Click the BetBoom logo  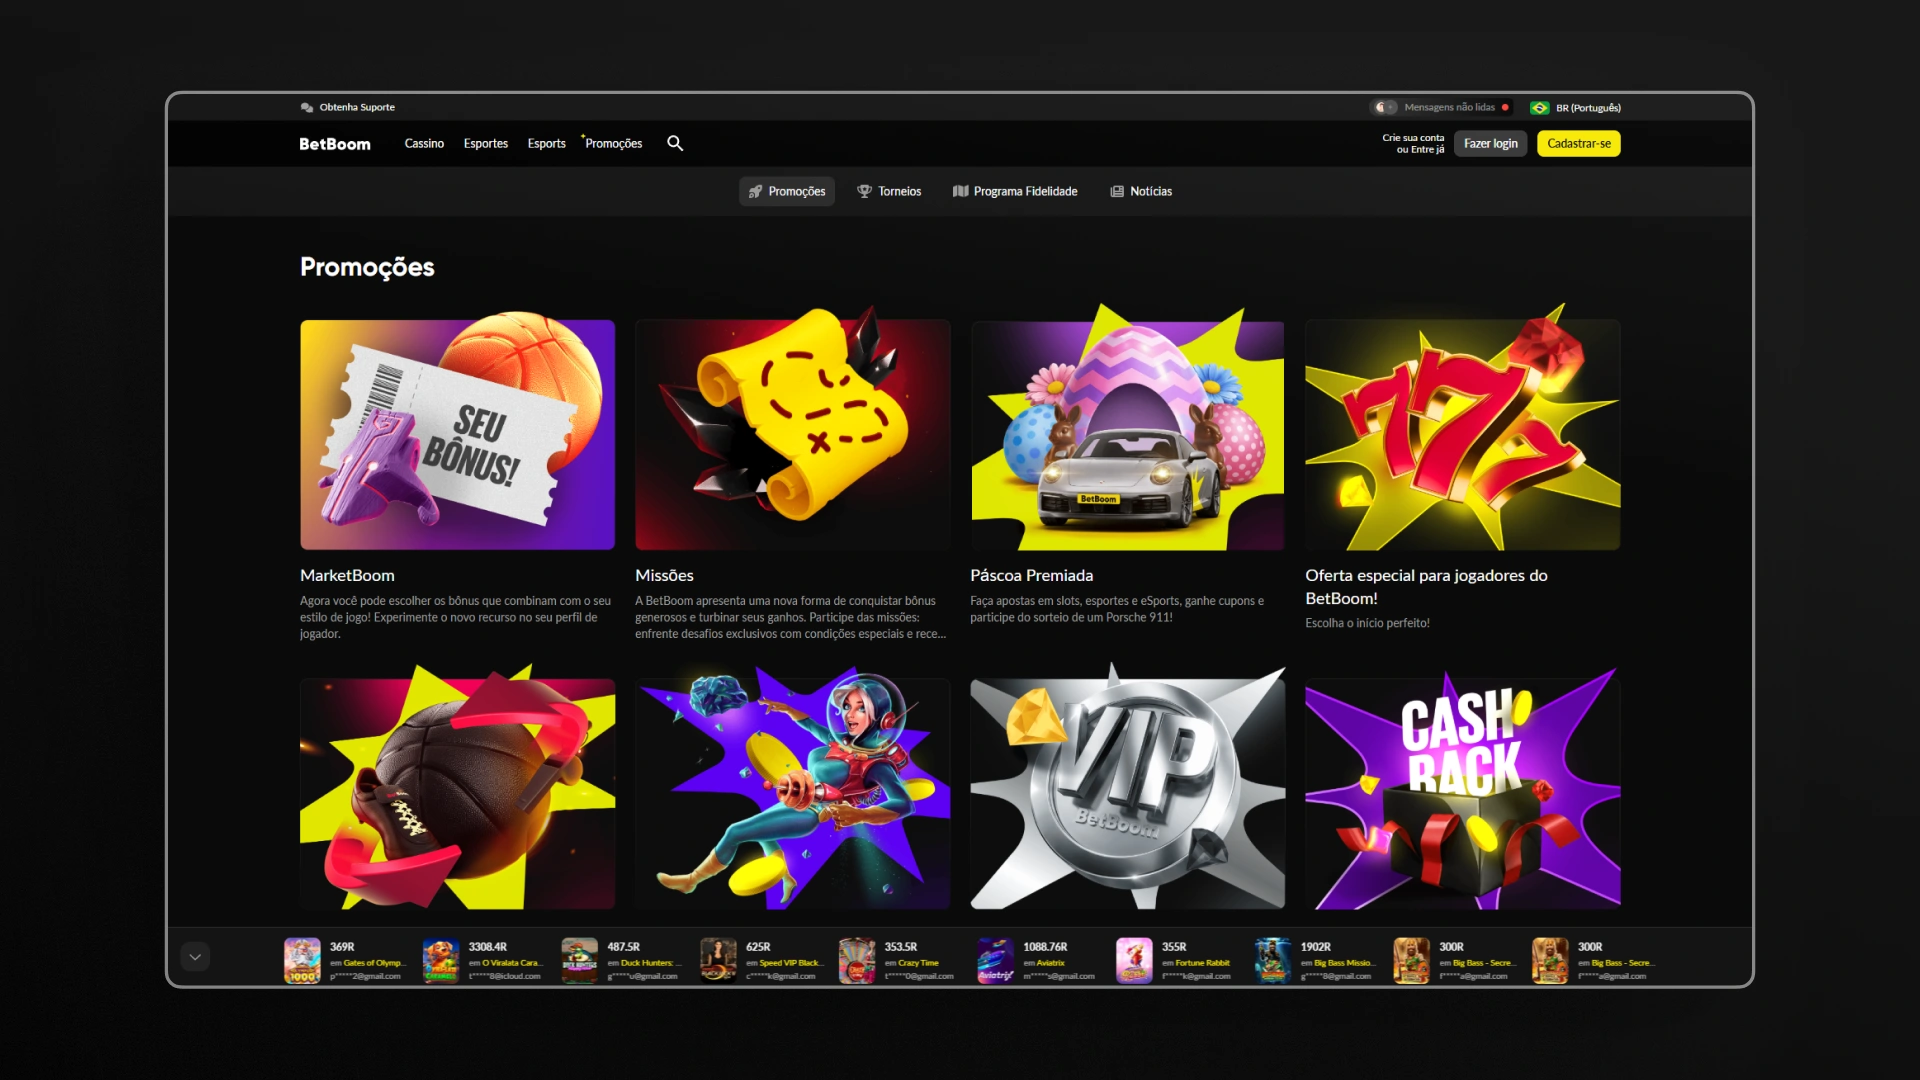tap(335, 144)
